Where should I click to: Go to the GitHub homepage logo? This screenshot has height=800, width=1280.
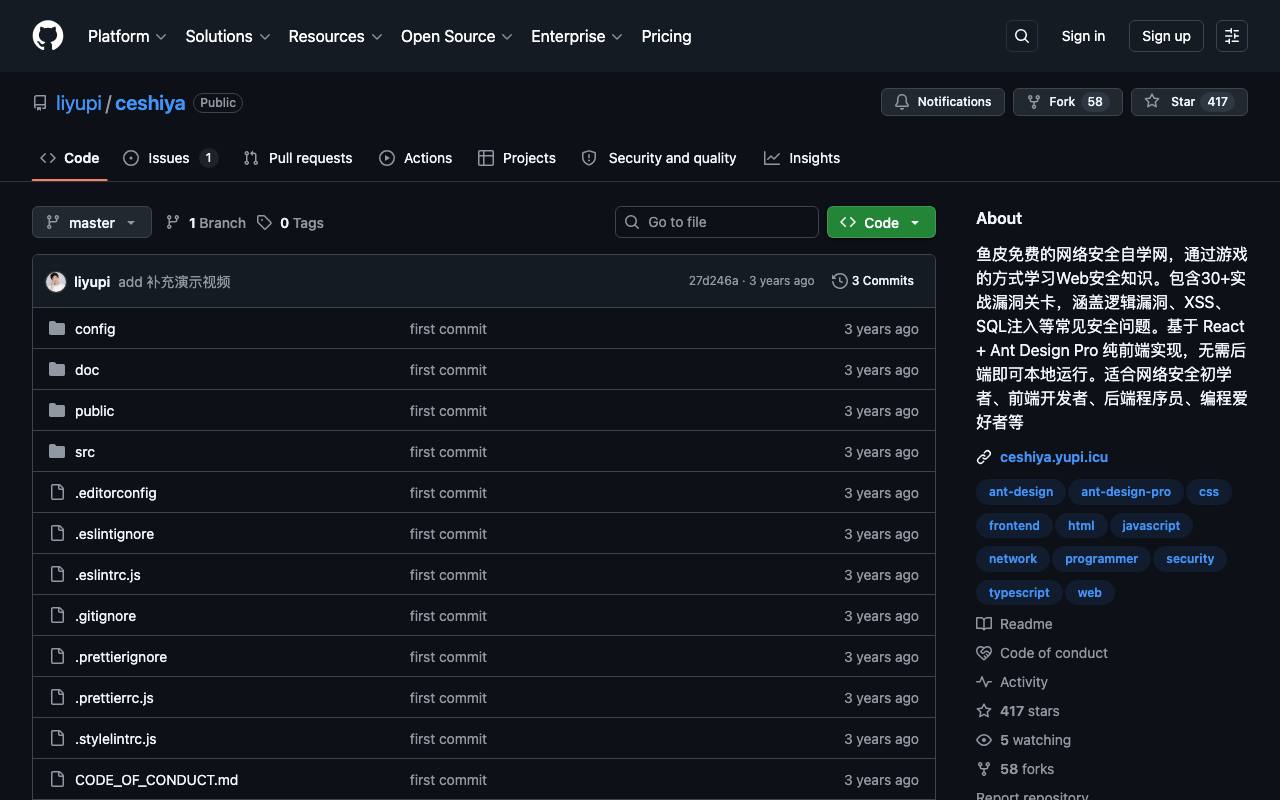48,36
